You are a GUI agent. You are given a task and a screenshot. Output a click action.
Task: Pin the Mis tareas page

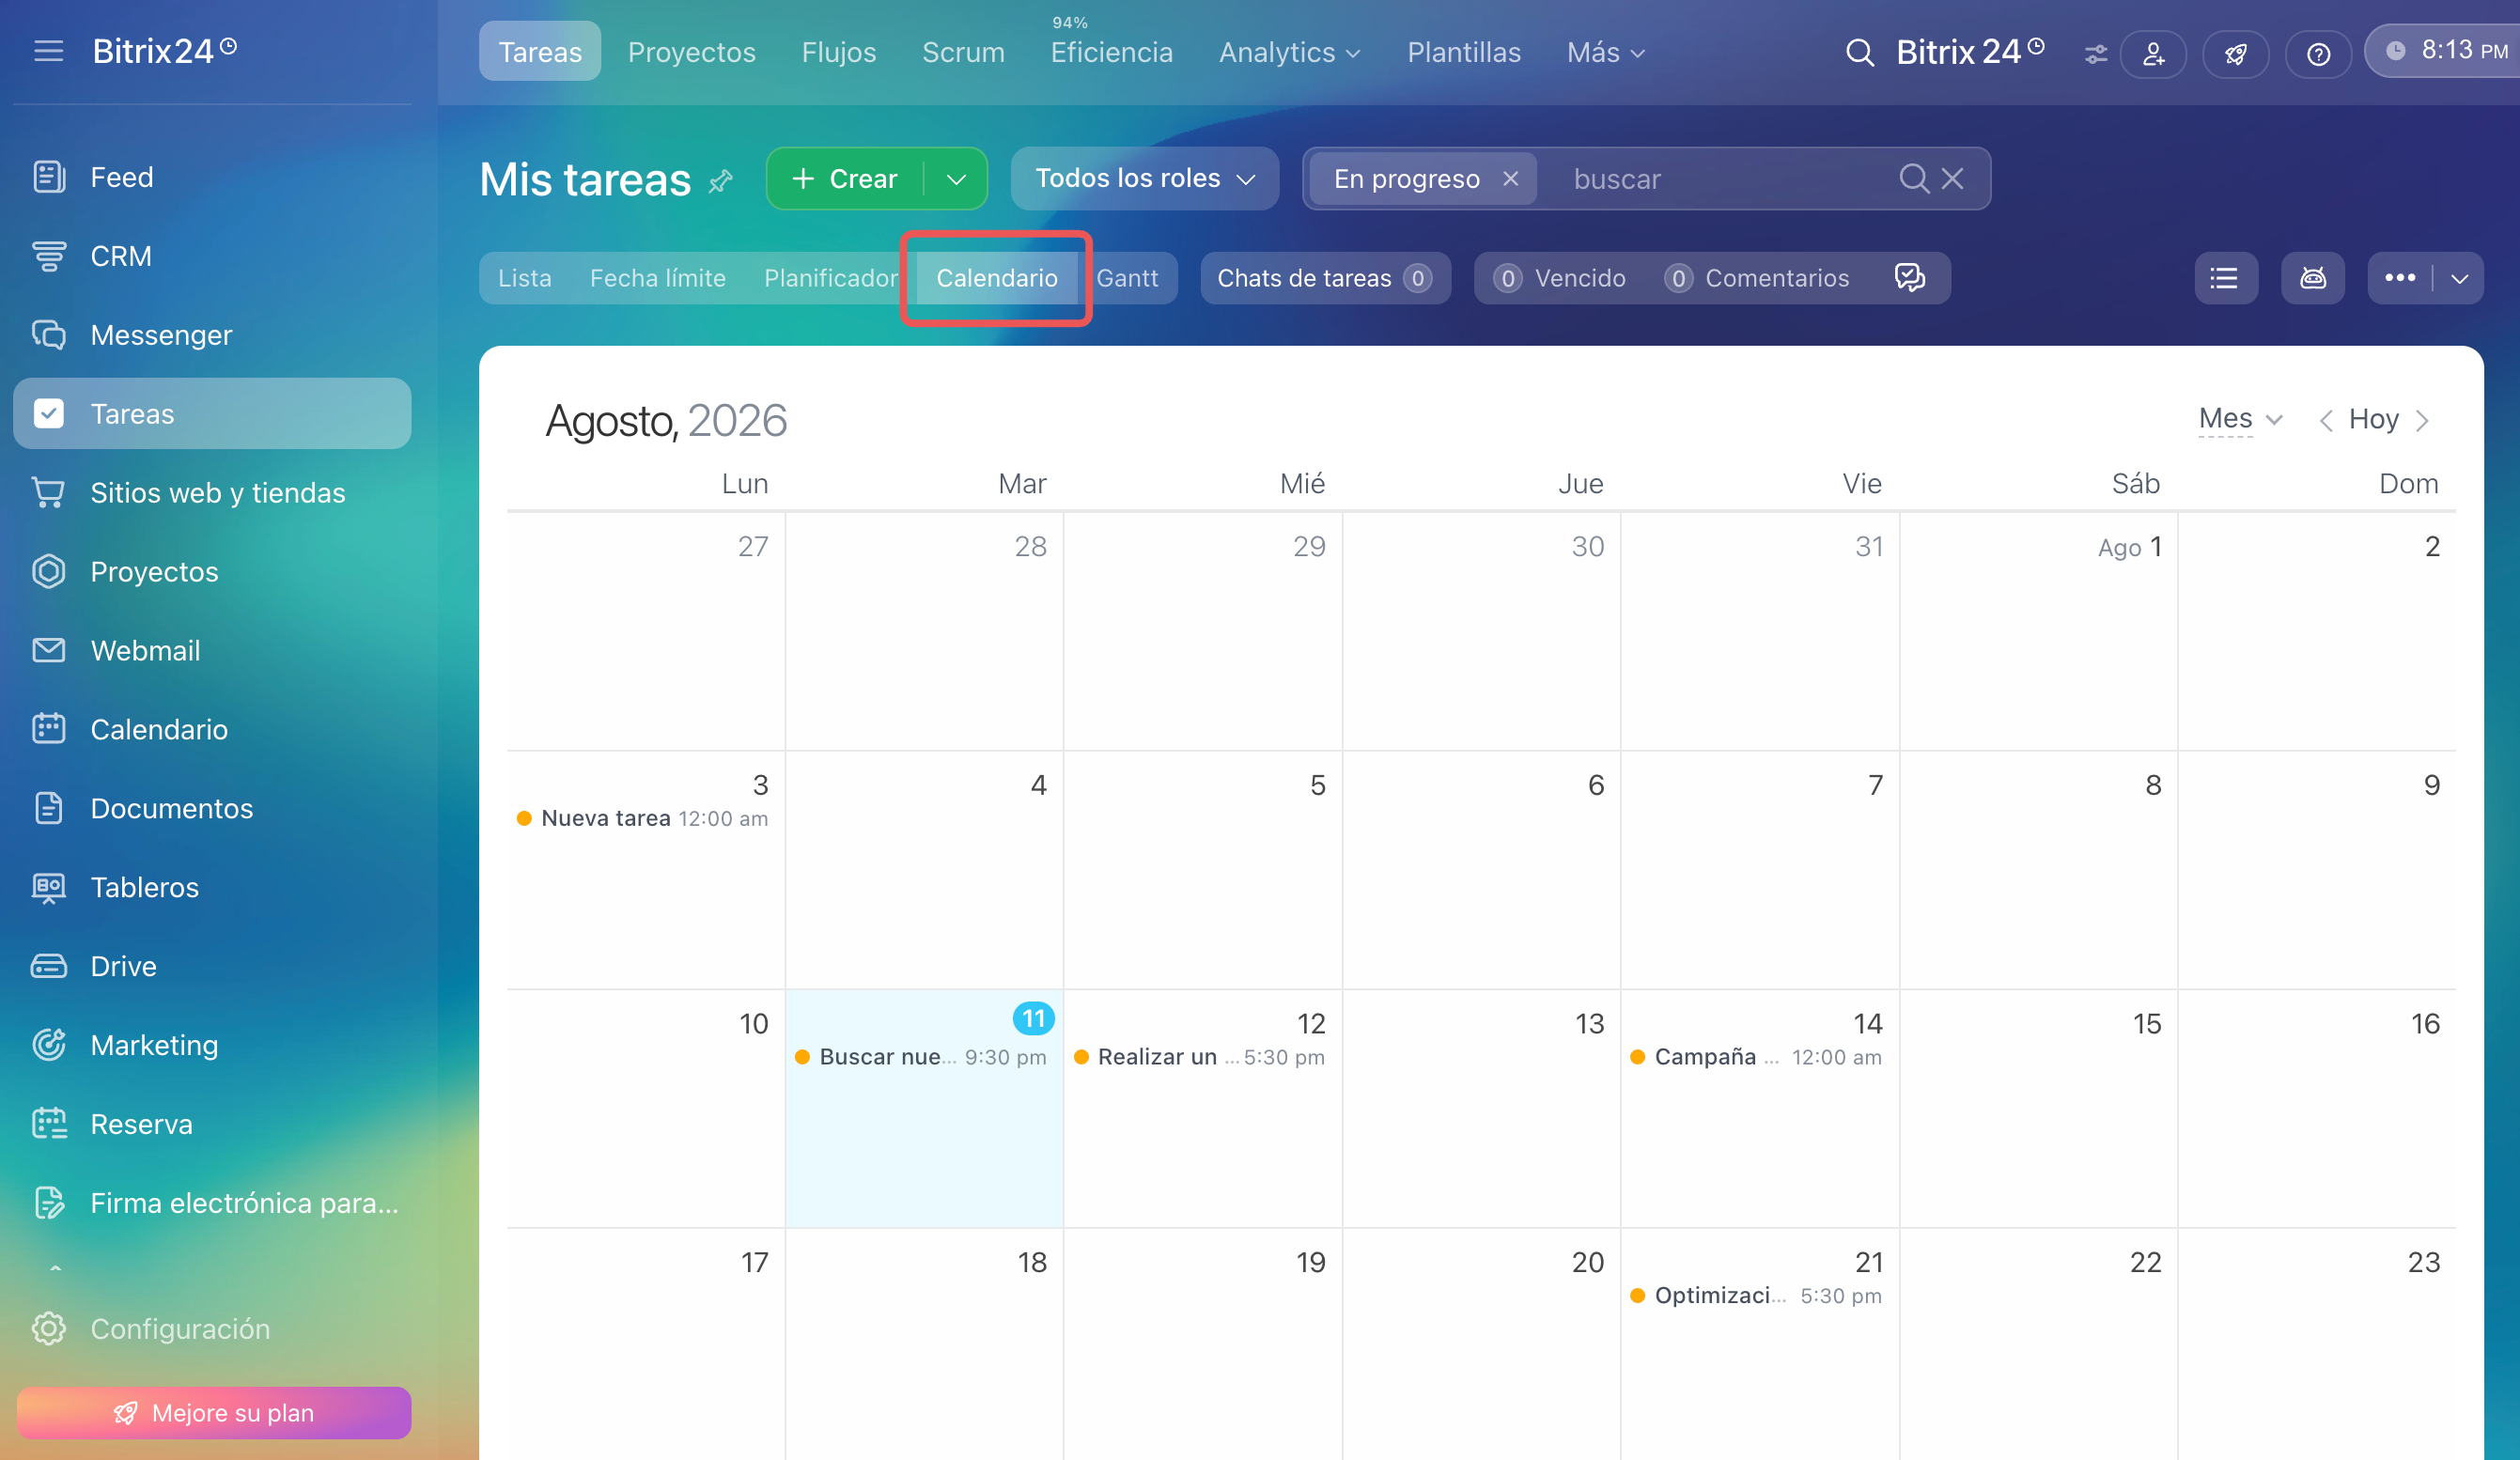click(720, 181)
